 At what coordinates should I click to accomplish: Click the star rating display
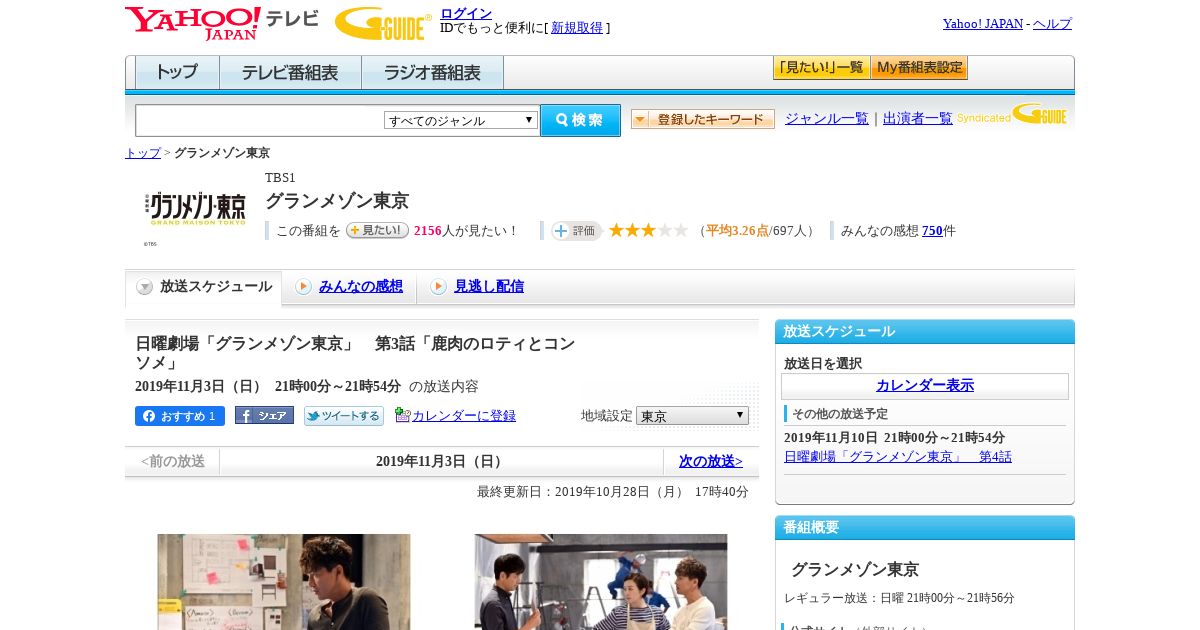coord(648,230)
